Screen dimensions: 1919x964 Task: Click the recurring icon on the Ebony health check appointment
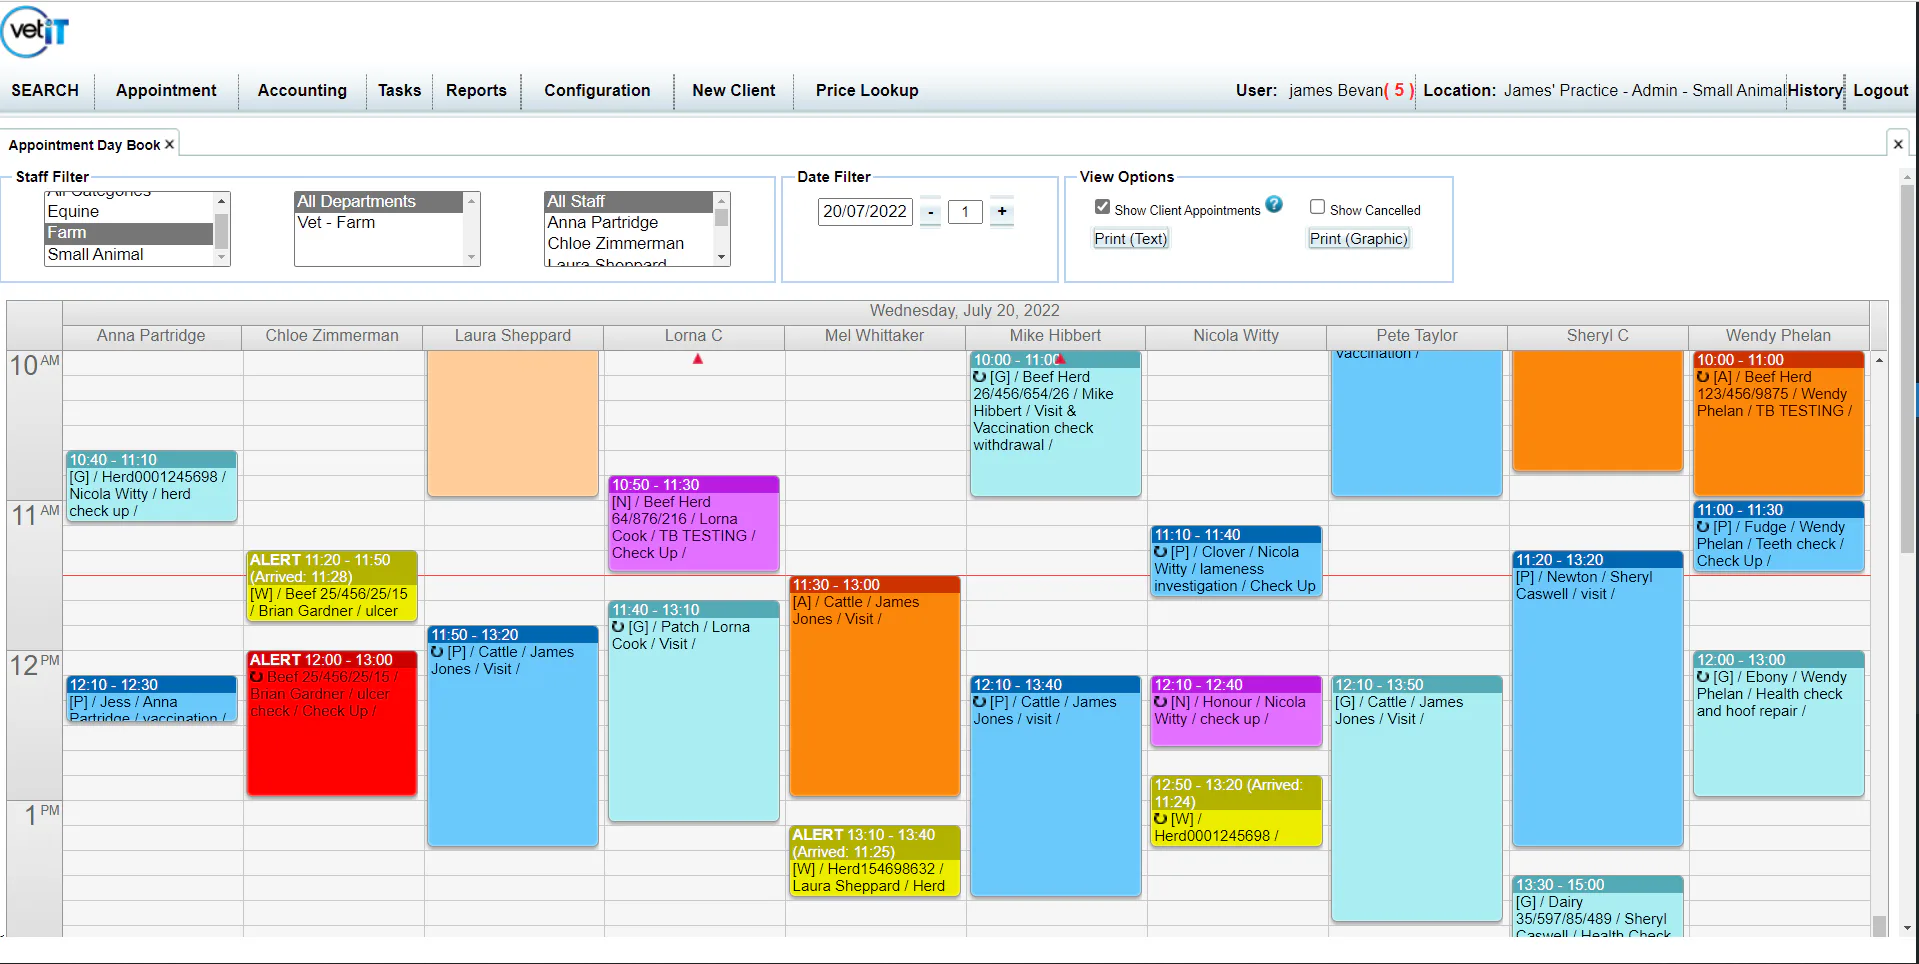pos(1703,676)
